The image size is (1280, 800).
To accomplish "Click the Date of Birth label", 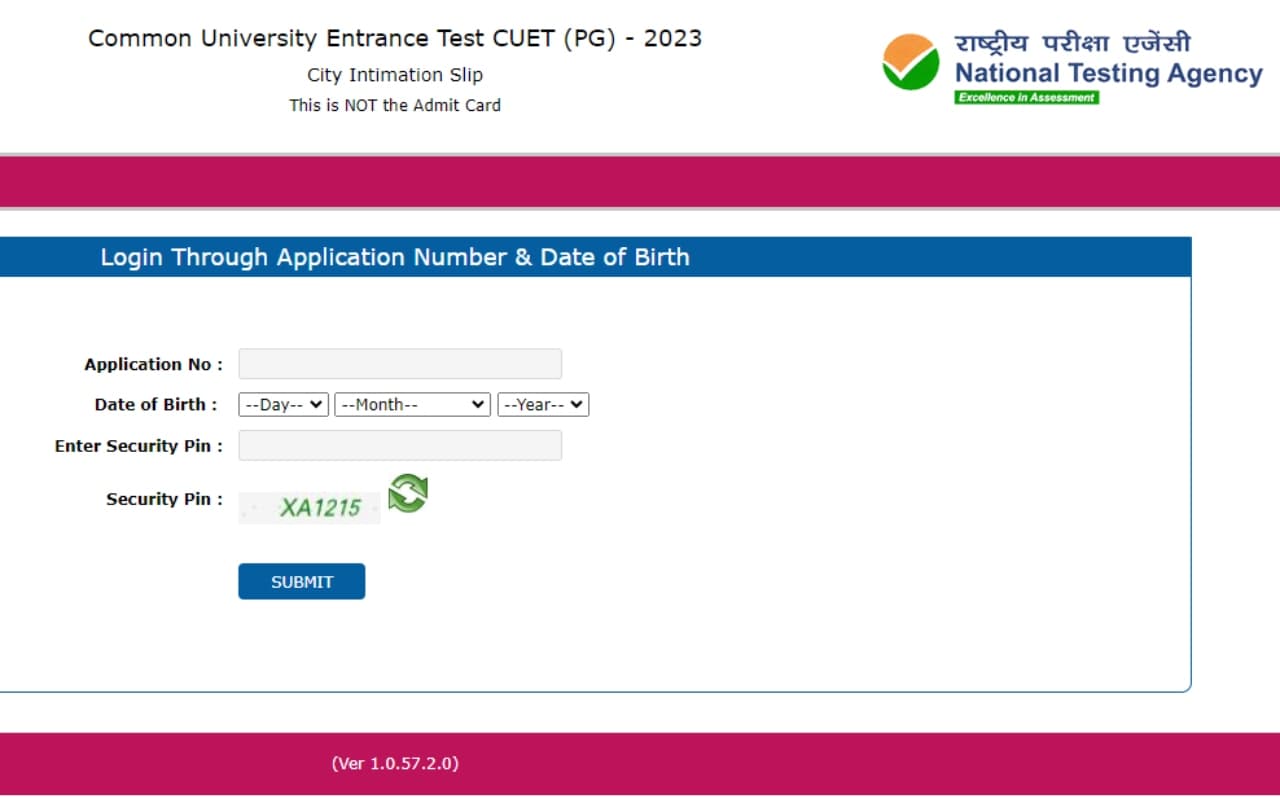I will pos(155,404).
